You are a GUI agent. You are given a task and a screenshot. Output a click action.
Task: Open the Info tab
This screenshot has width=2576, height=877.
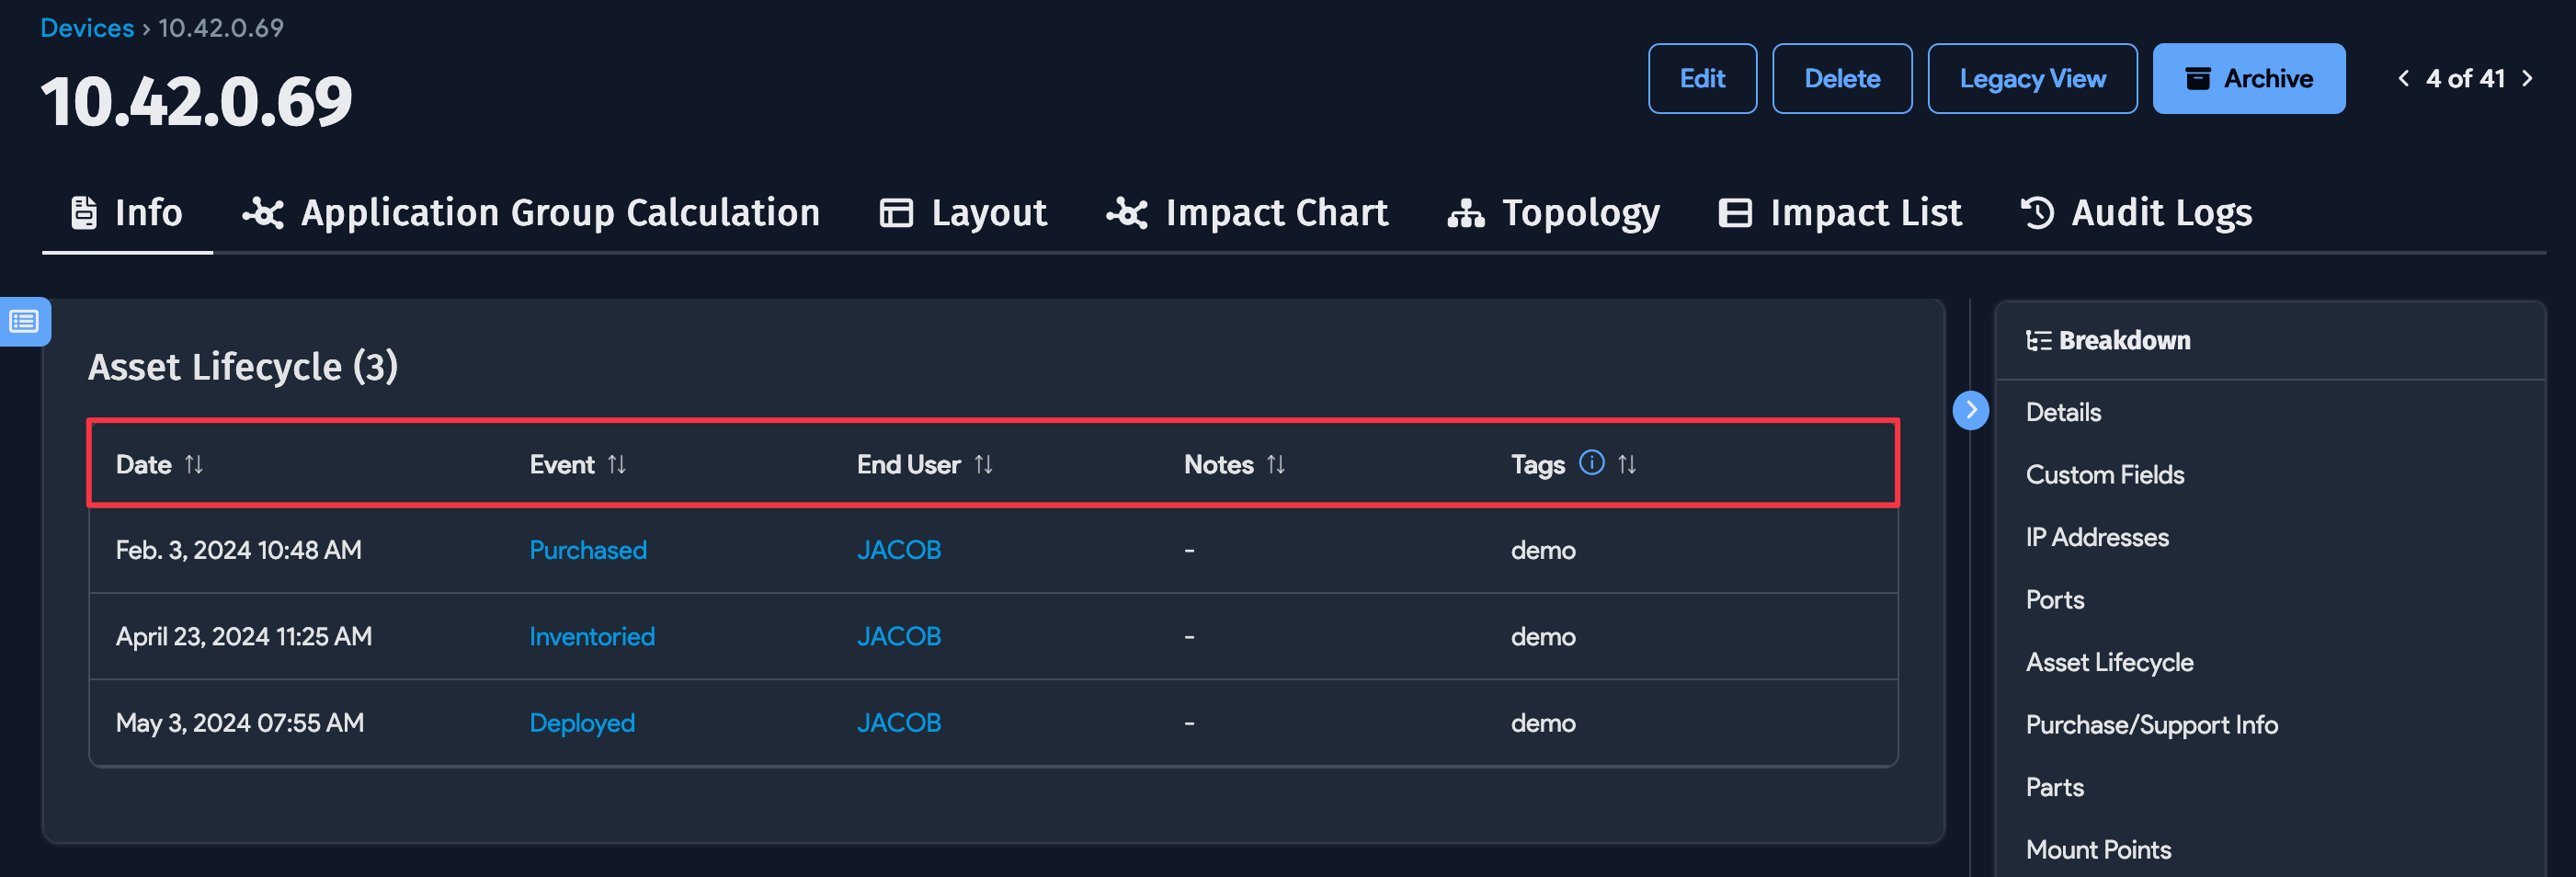[127, 212]
